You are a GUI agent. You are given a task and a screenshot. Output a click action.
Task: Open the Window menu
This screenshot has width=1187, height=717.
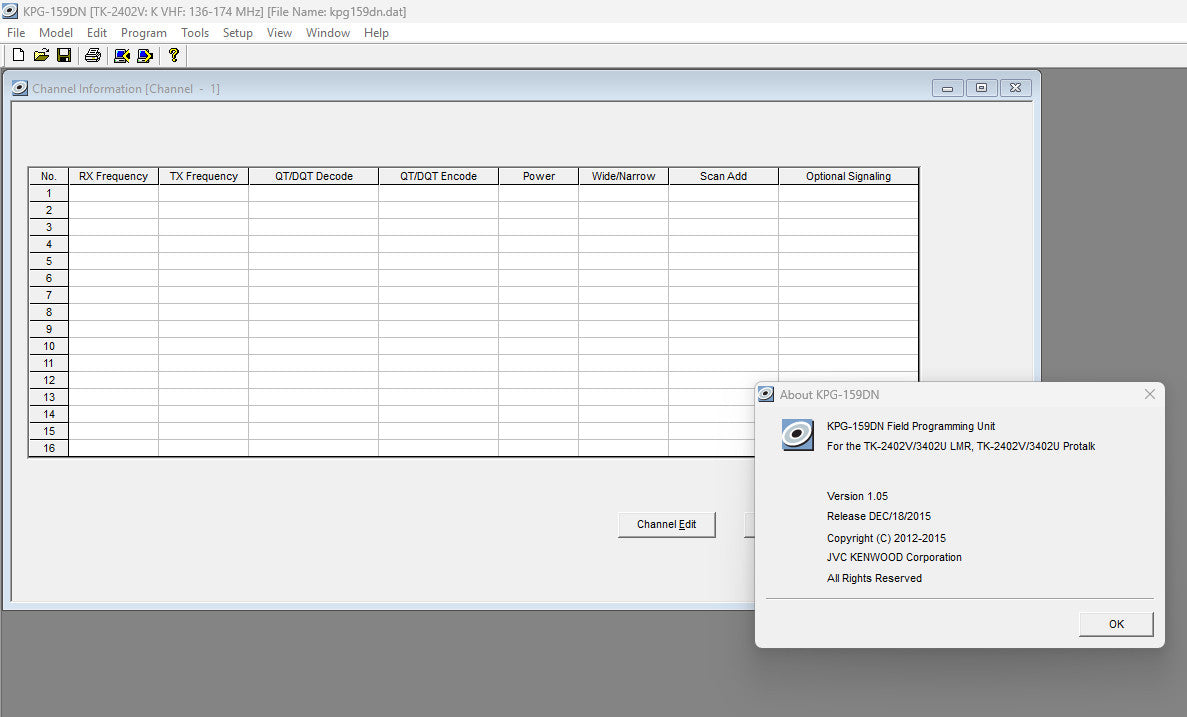[328, 33]
